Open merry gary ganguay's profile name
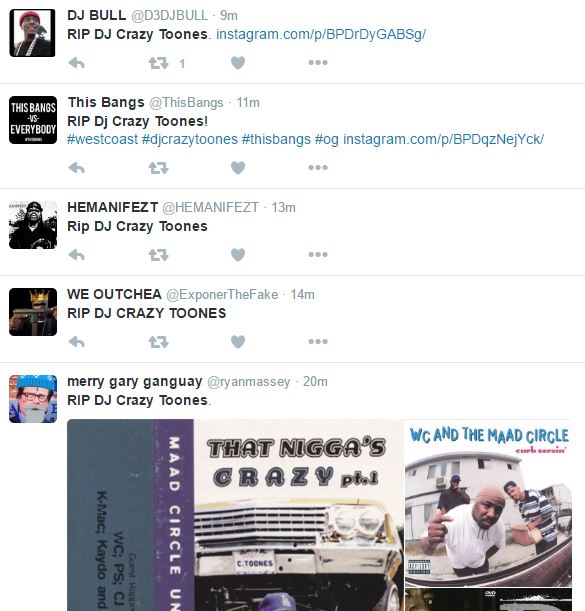The image size is (585, 611). pos(134,381)
